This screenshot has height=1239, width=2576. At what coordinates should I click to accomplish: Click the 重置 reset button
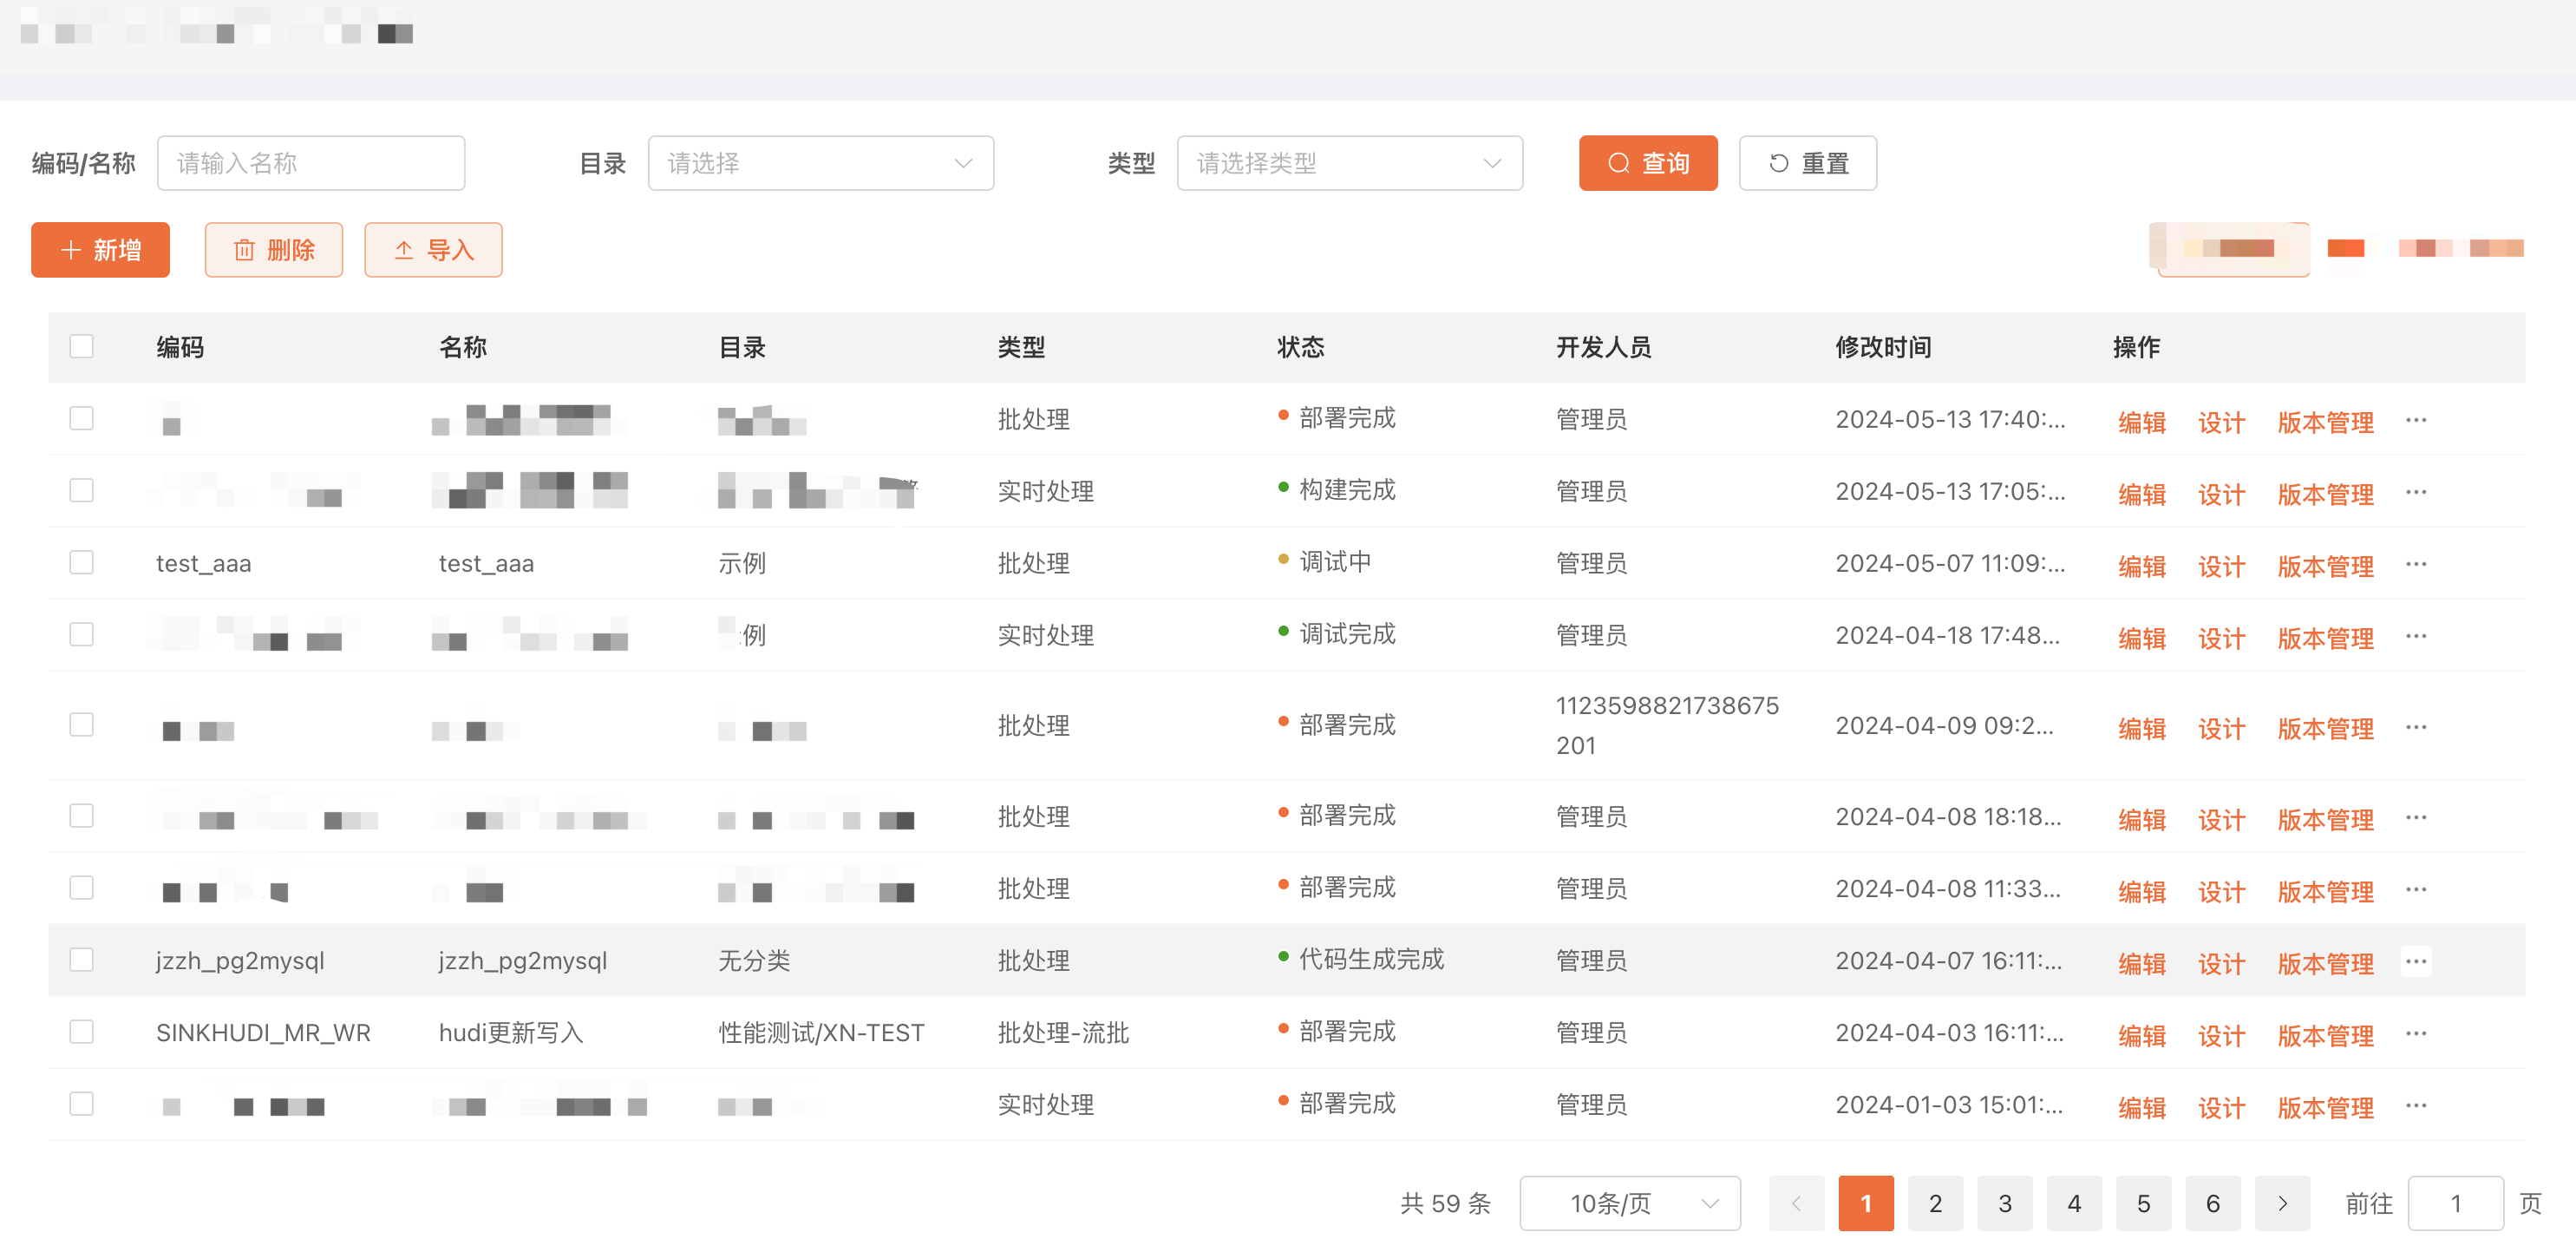tap(1808, 163)
